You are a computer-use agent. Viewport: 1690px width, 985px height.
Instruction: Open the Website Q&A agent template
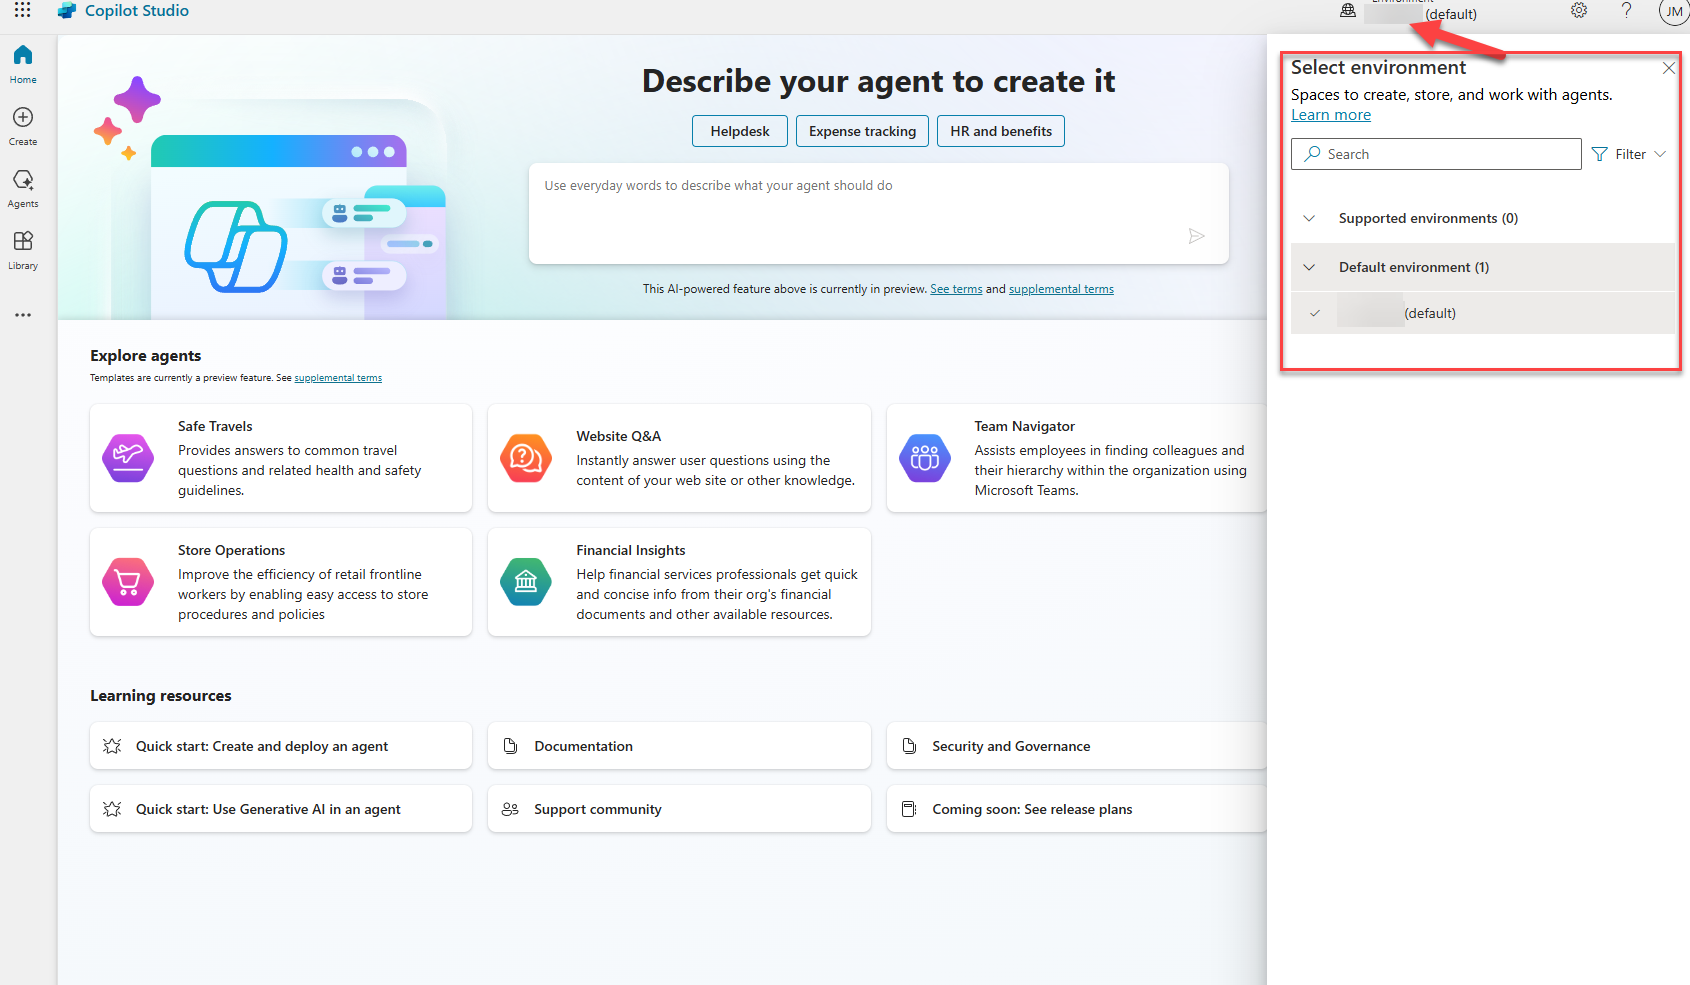click(679, 458)
